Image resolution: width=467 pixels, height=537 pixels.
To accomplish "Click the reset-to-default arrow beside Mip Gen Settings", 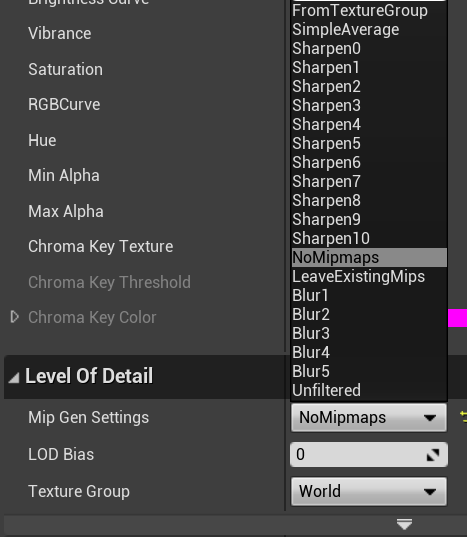I will tap(464, 417).
